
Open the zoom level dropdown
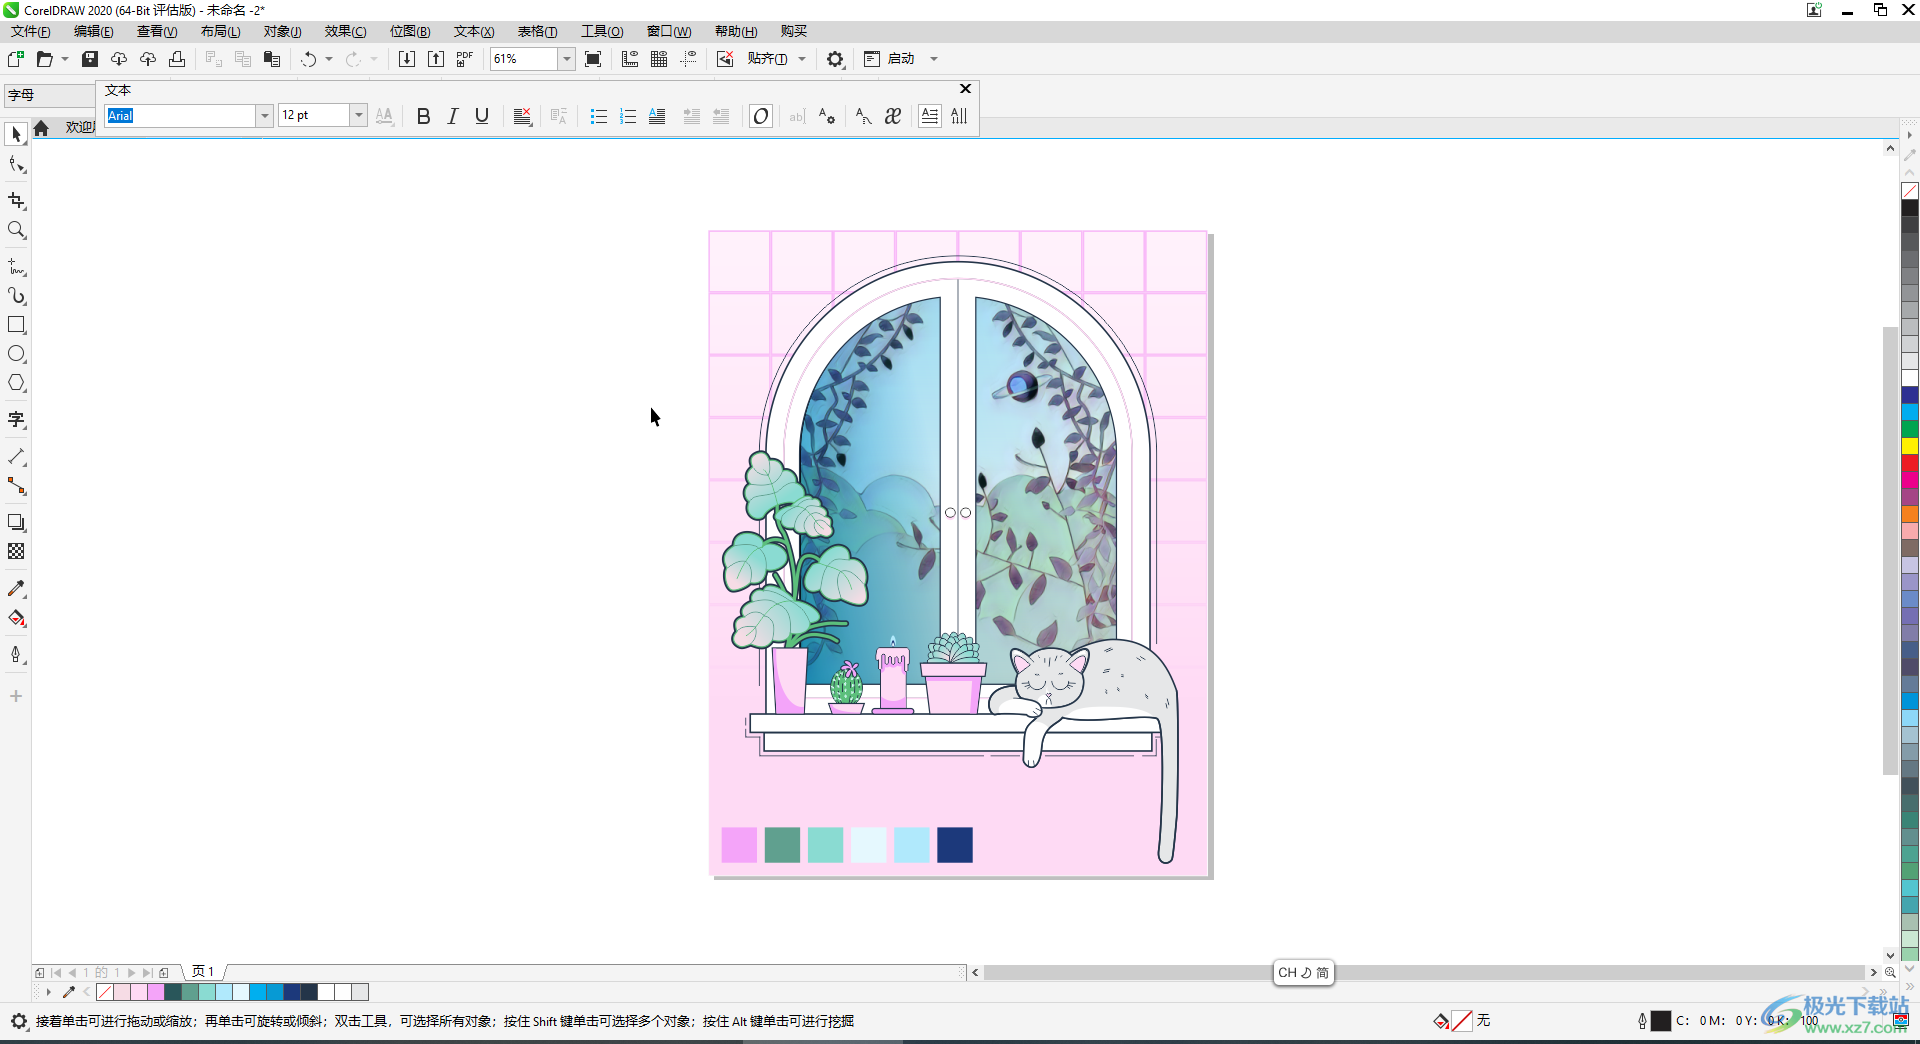567,59
